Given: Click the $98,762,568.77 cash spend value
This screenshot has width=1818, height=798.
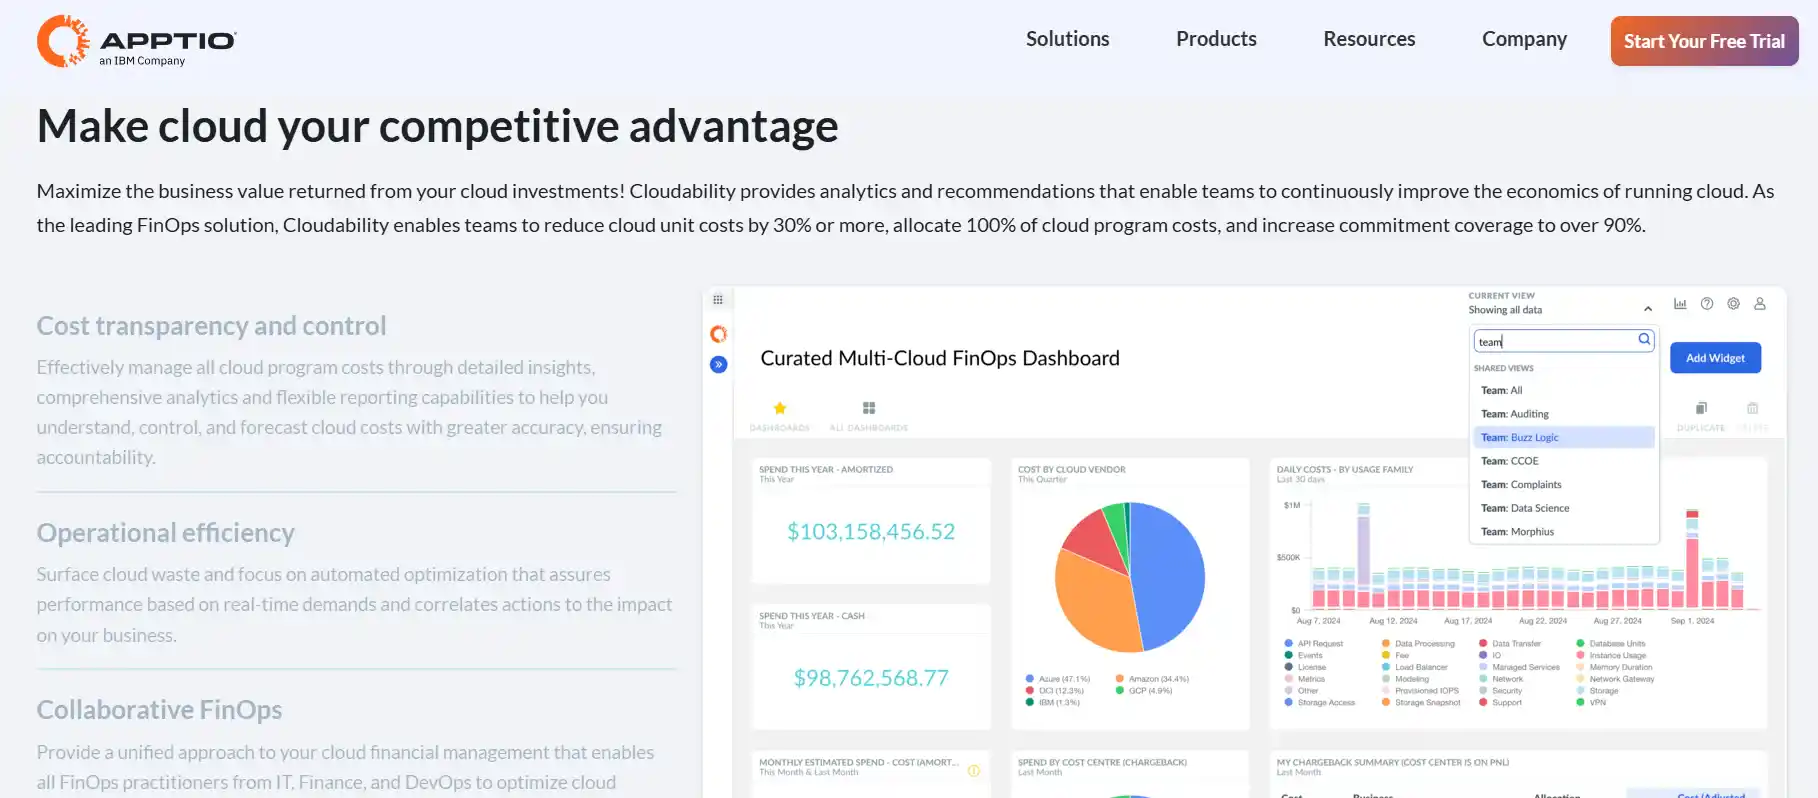Looking at the screenshot, I should click(871, 678).
